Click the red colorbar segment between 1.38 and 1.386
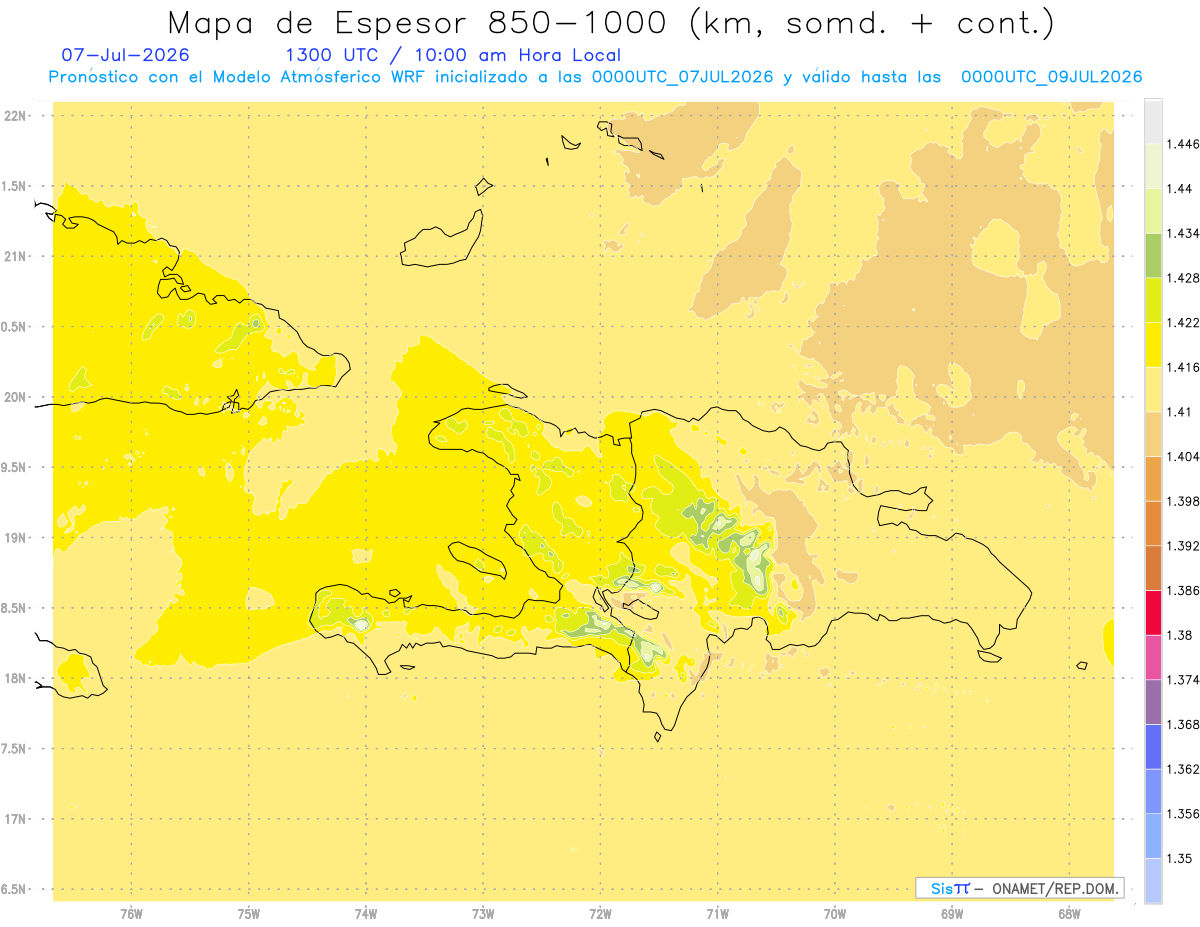The image size is (1200, 927). pos(1153,613)
